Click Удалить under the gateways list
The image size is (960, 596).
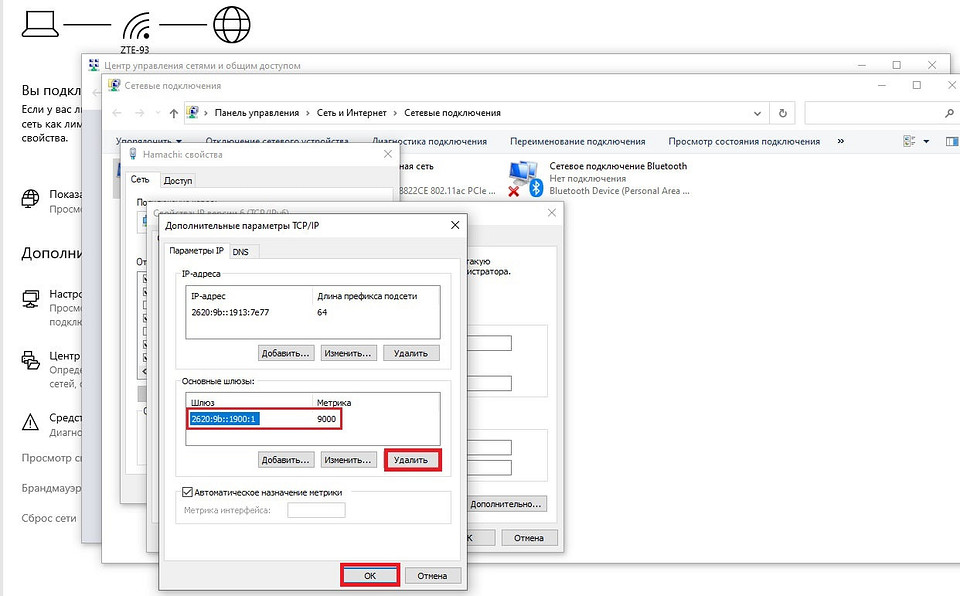pyautogui.click(x=411, y=460)
